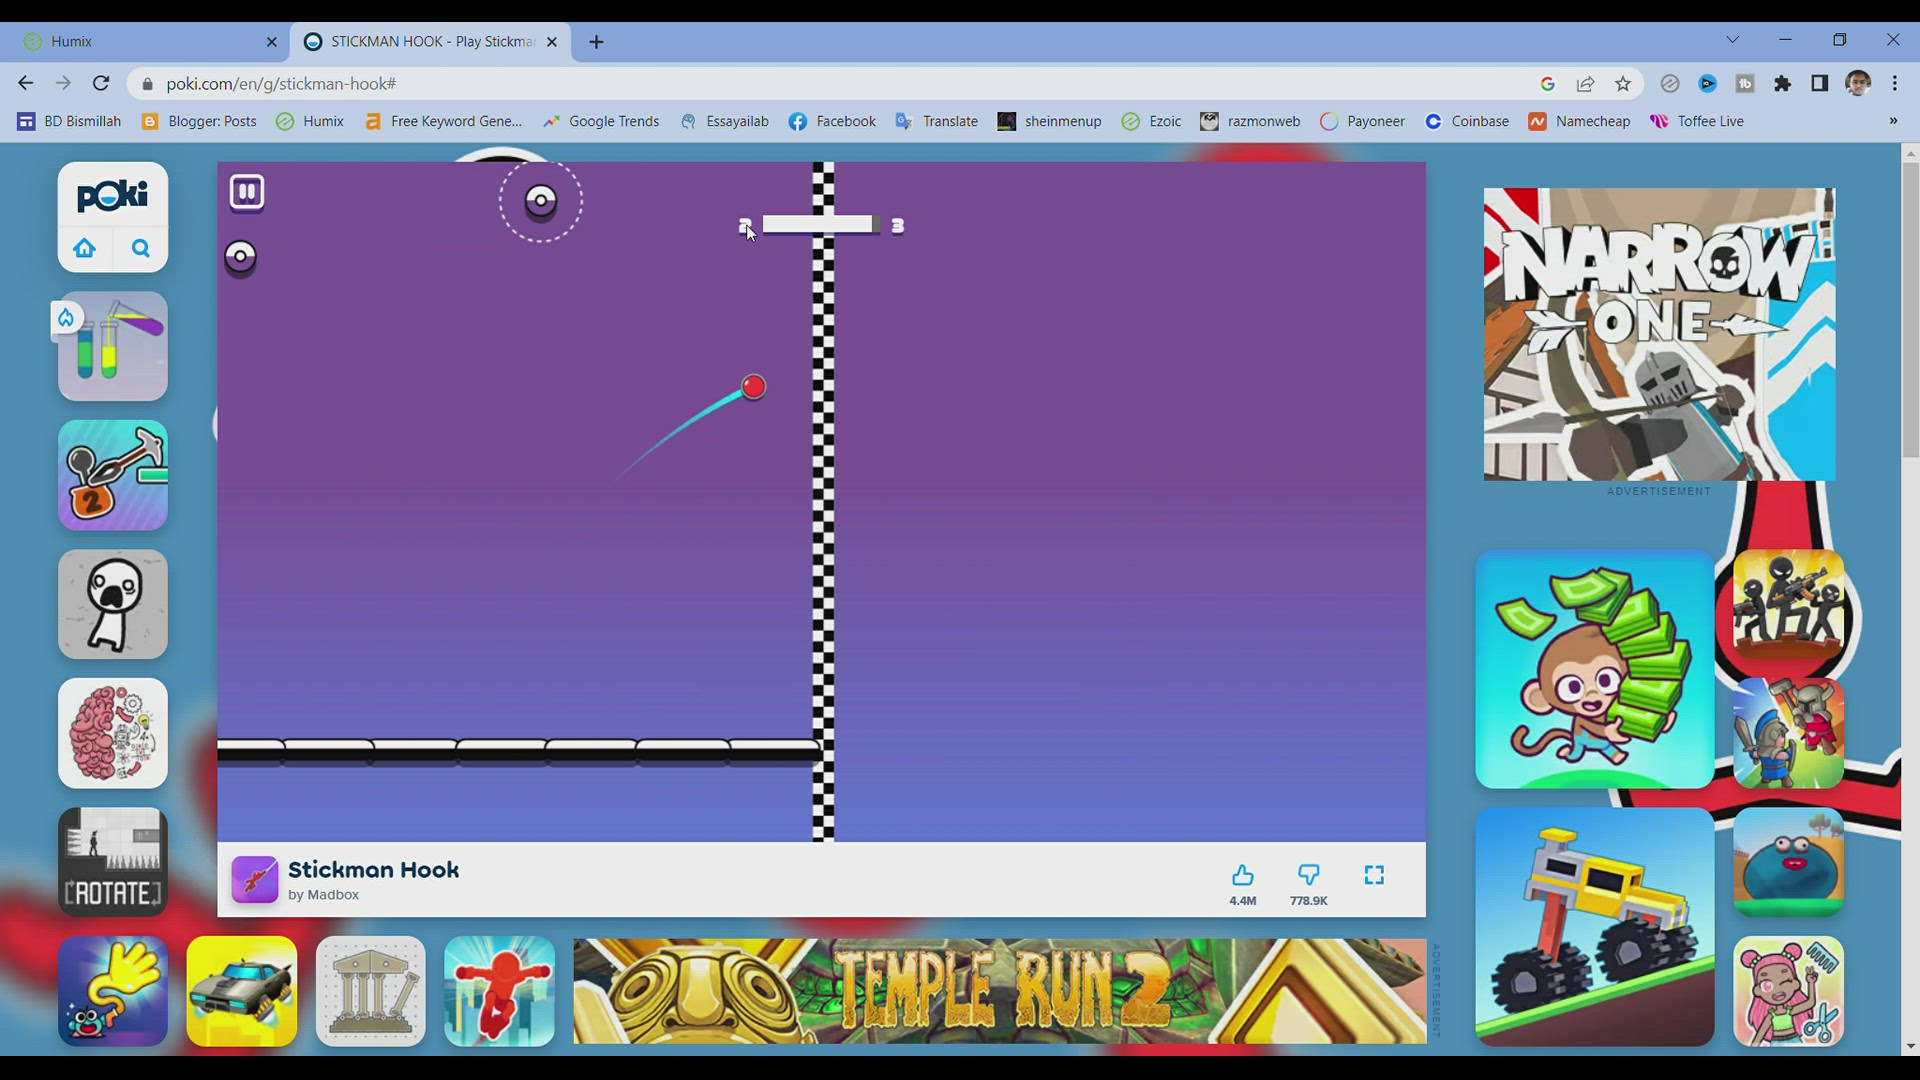Go to Poki home icon
1920x1080 pixels.
pyautogui.click(x=85, y=248)
